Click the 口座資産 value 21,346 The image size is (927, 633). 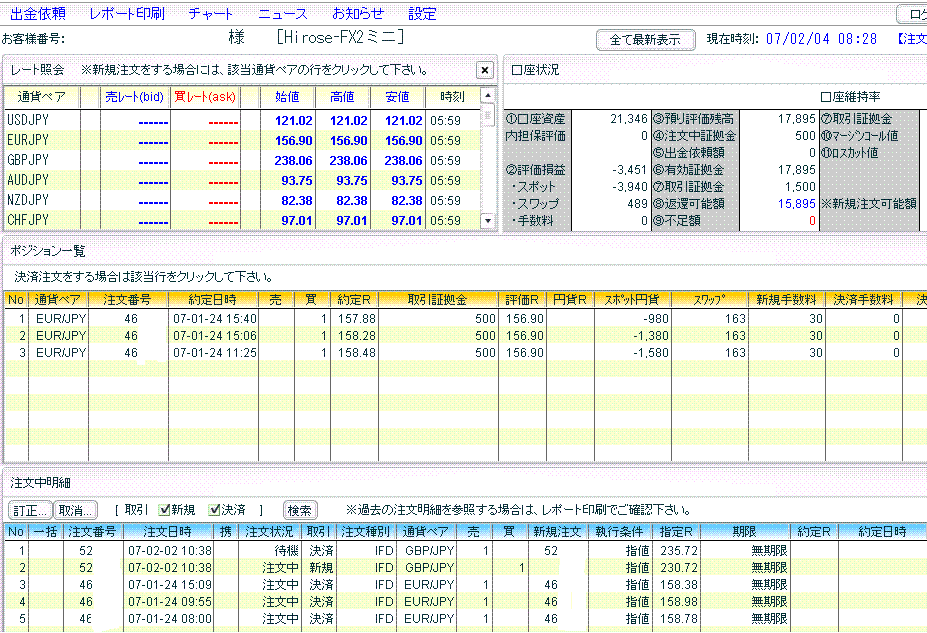click(x=629, y=119)
